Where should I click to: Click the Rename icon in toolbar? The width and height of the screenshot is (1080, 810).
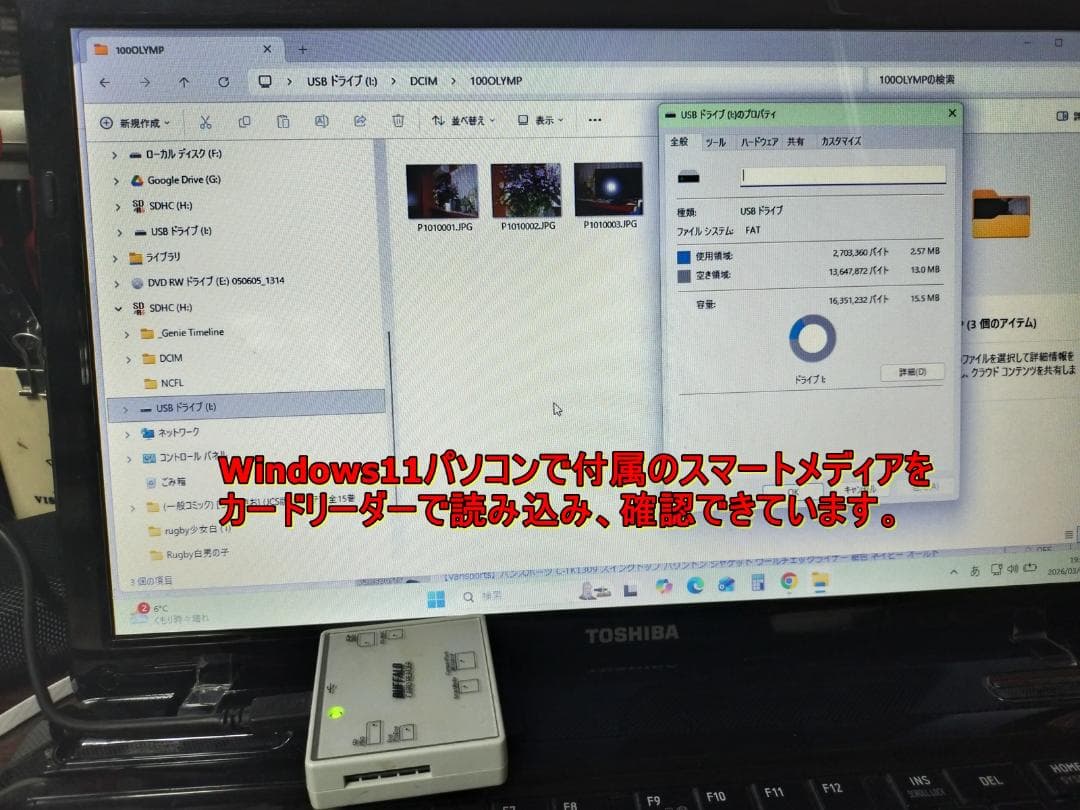tap(321, 121)
